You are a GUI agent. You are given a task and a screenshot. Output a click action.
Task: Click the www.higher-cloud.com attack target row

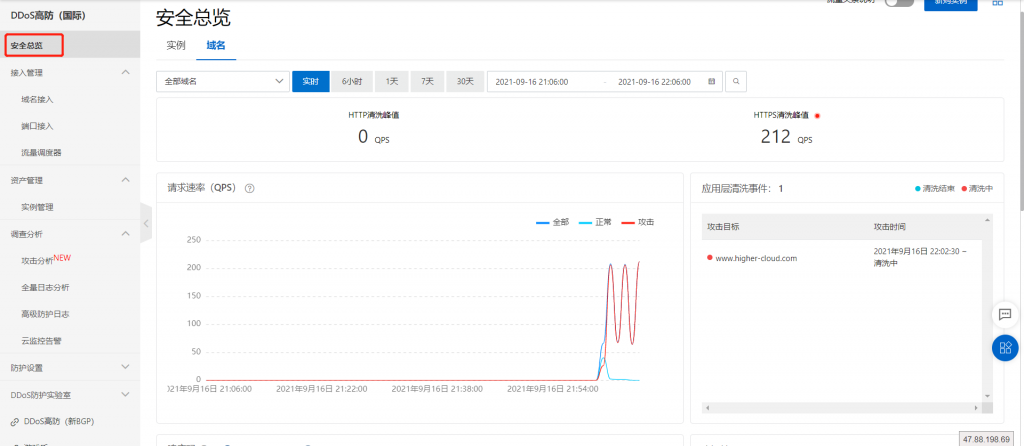841,258
